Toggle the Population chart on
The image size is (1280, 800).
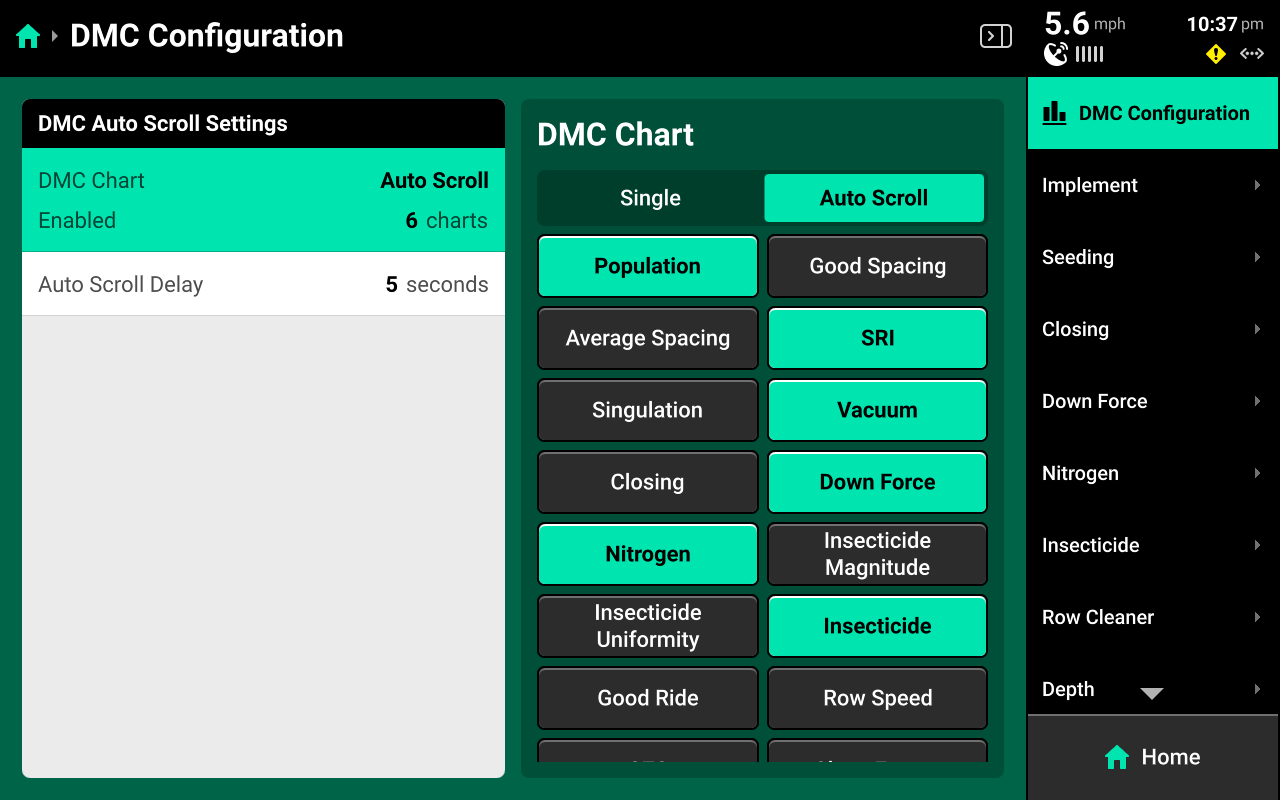click(x=648, y=266)
